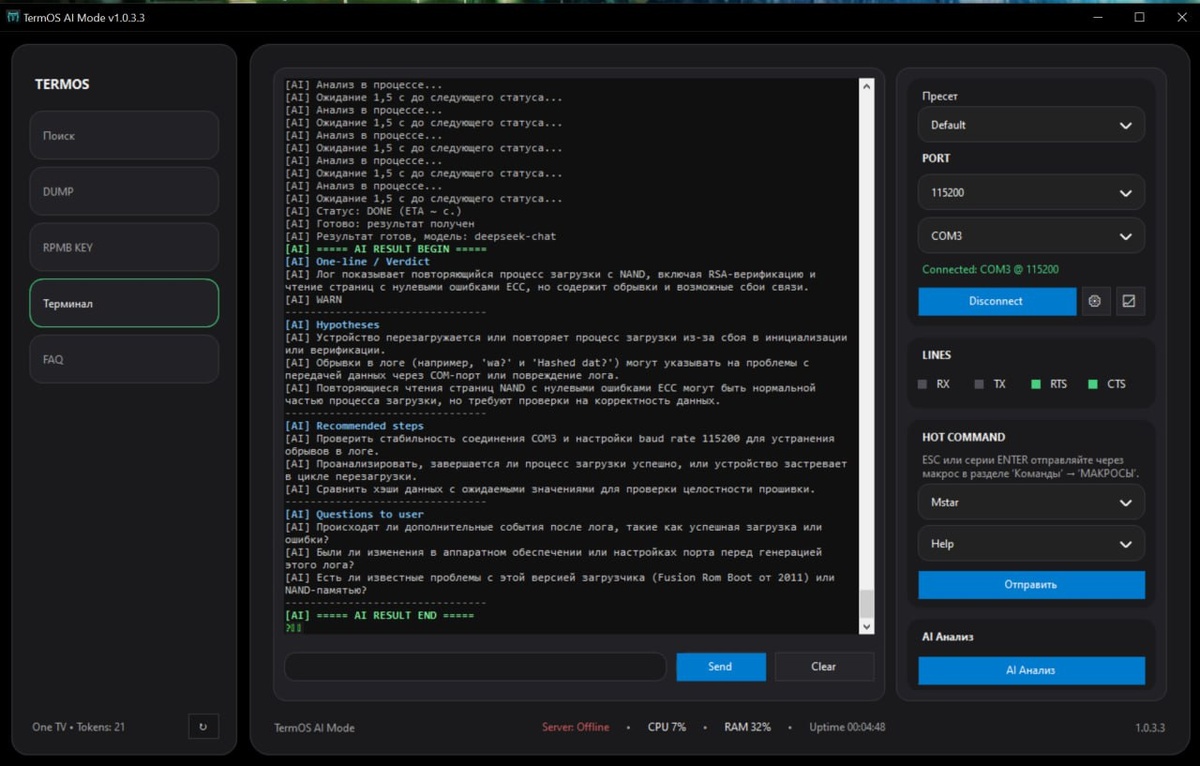Open the Mstar hot command dropdown
The width and height of the screenshot is (1200, 766).
(x=1031, y=502)
